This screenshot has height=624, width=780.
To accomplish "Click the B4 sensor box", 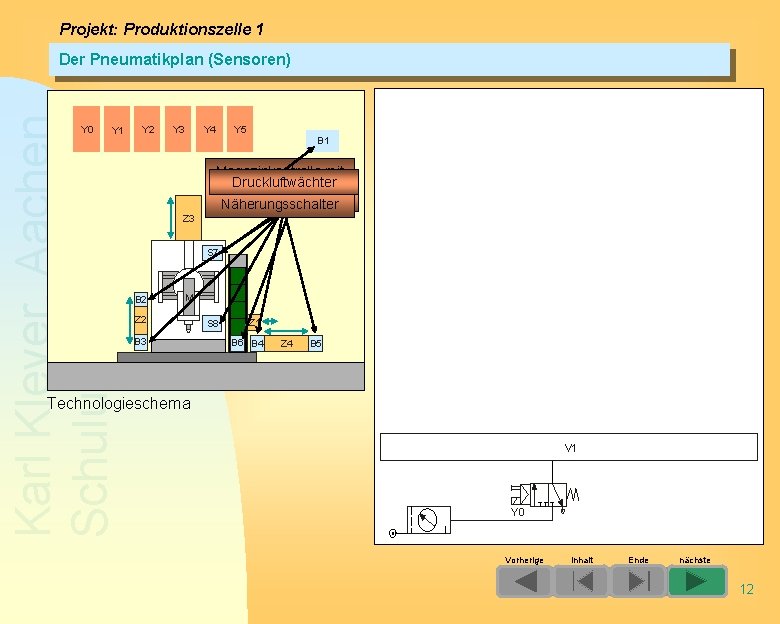I will [257, 343].
